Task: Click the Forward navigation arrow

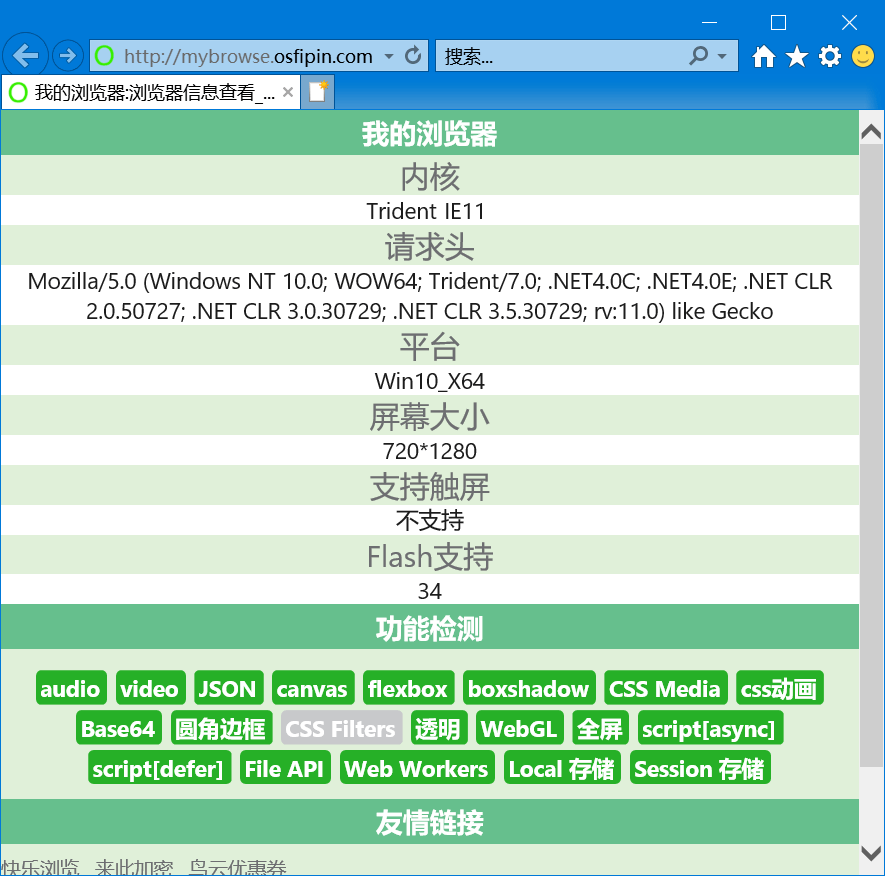Action: point(67,56)
